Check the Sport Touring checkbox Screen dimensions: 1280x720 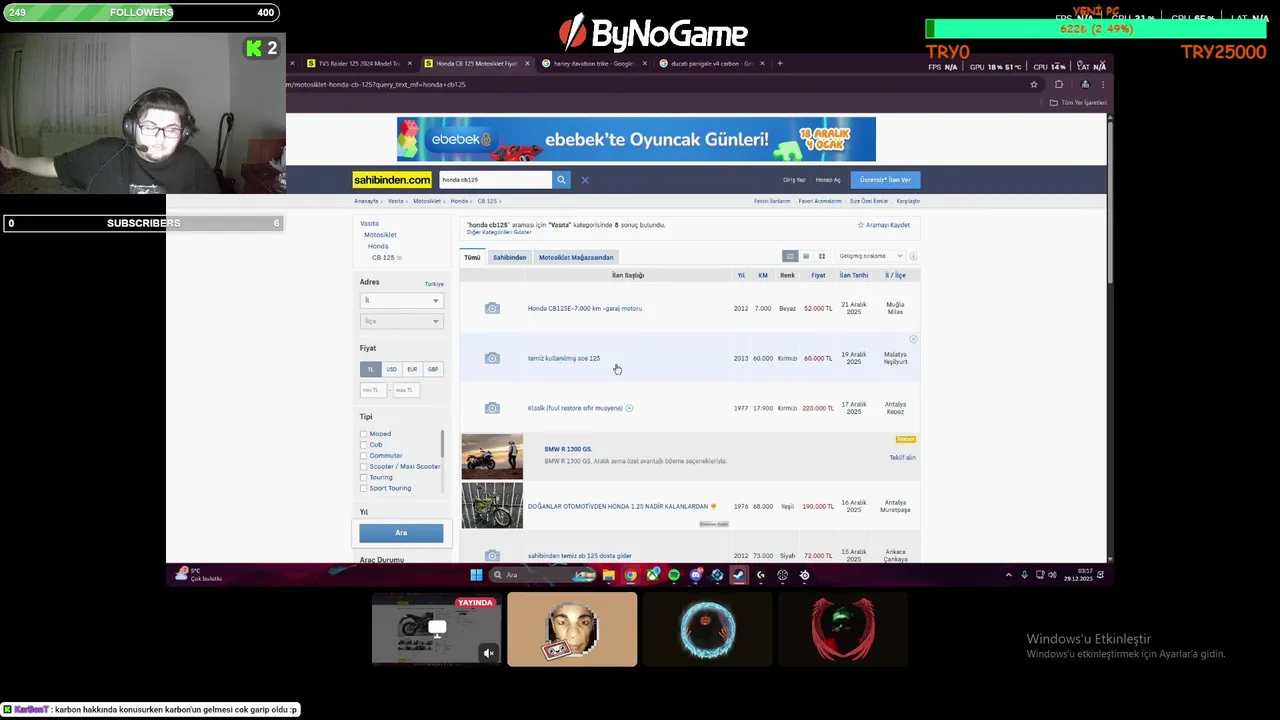pyautogui.click(x=363, y=489)
